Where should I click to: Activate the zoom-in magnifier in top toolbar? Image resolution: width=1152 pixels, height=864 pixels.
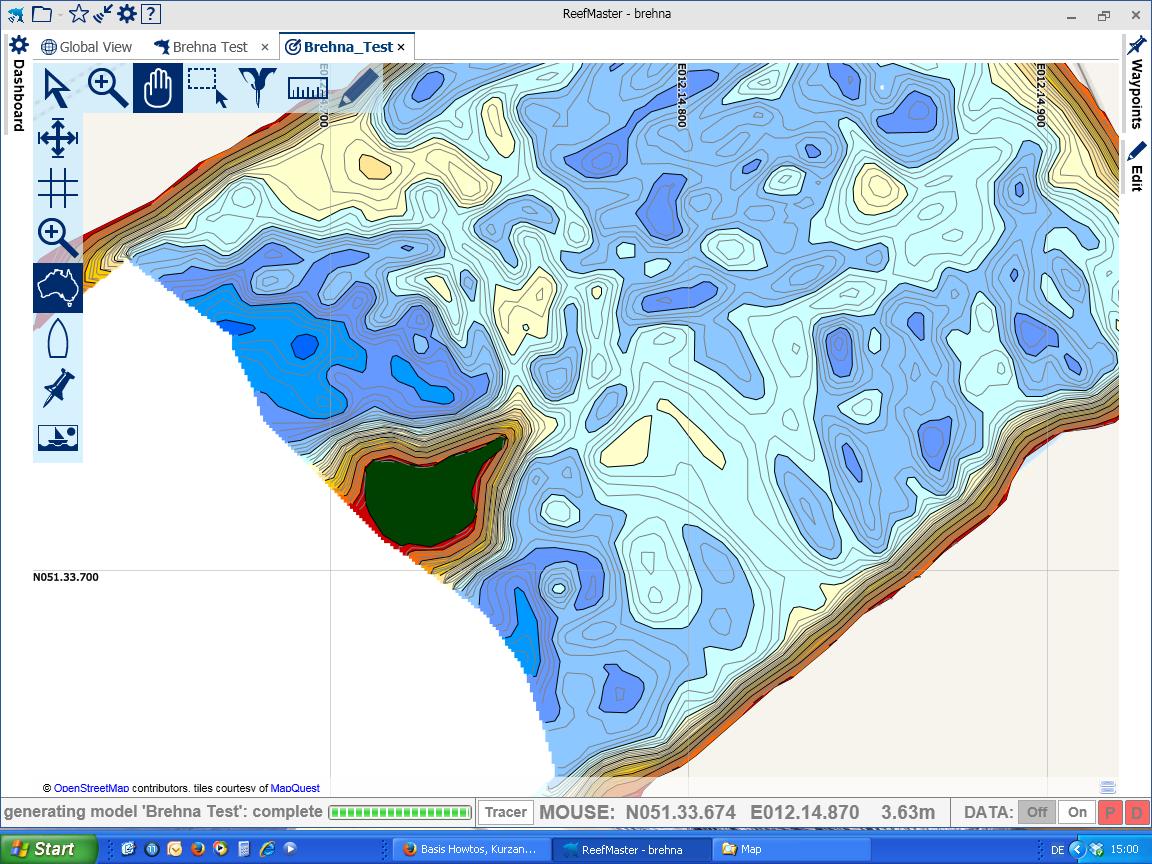click(107, 88)
